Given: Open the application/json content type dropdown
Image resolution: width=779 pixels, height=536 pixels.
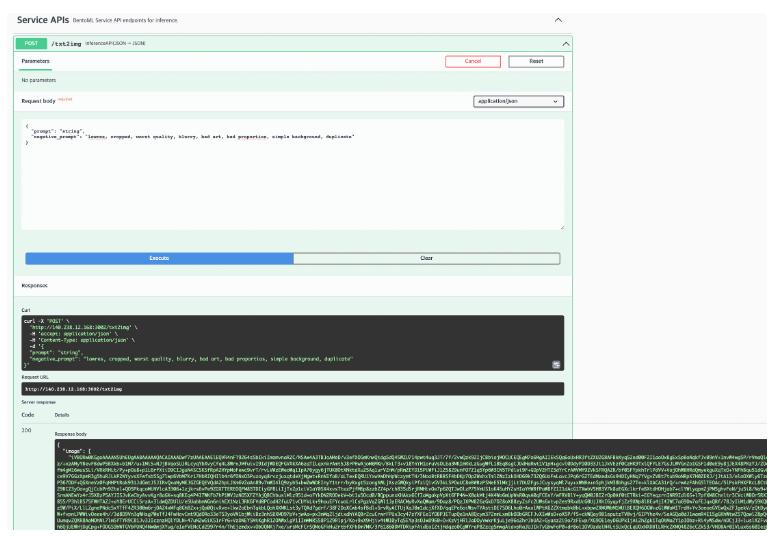Looking at the screenshot, I should click(x=518, y=101).
